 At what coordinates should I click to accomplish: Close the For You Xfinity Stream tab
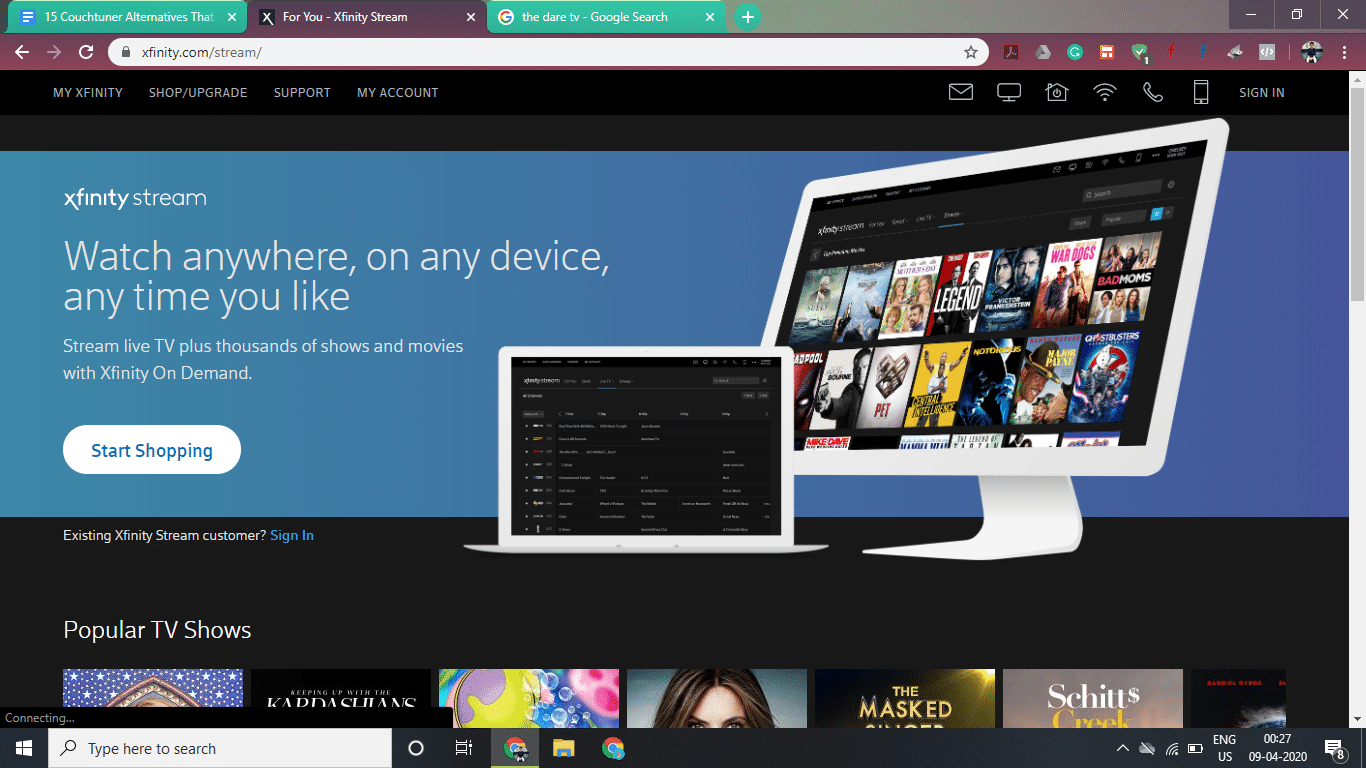click(470, 17)
